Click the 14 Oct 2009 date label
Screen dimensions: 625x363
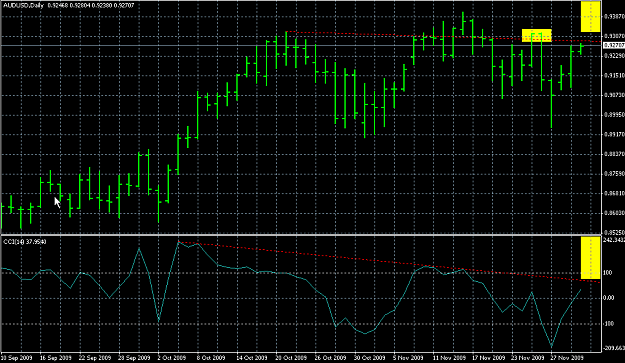tap(252, 358)
